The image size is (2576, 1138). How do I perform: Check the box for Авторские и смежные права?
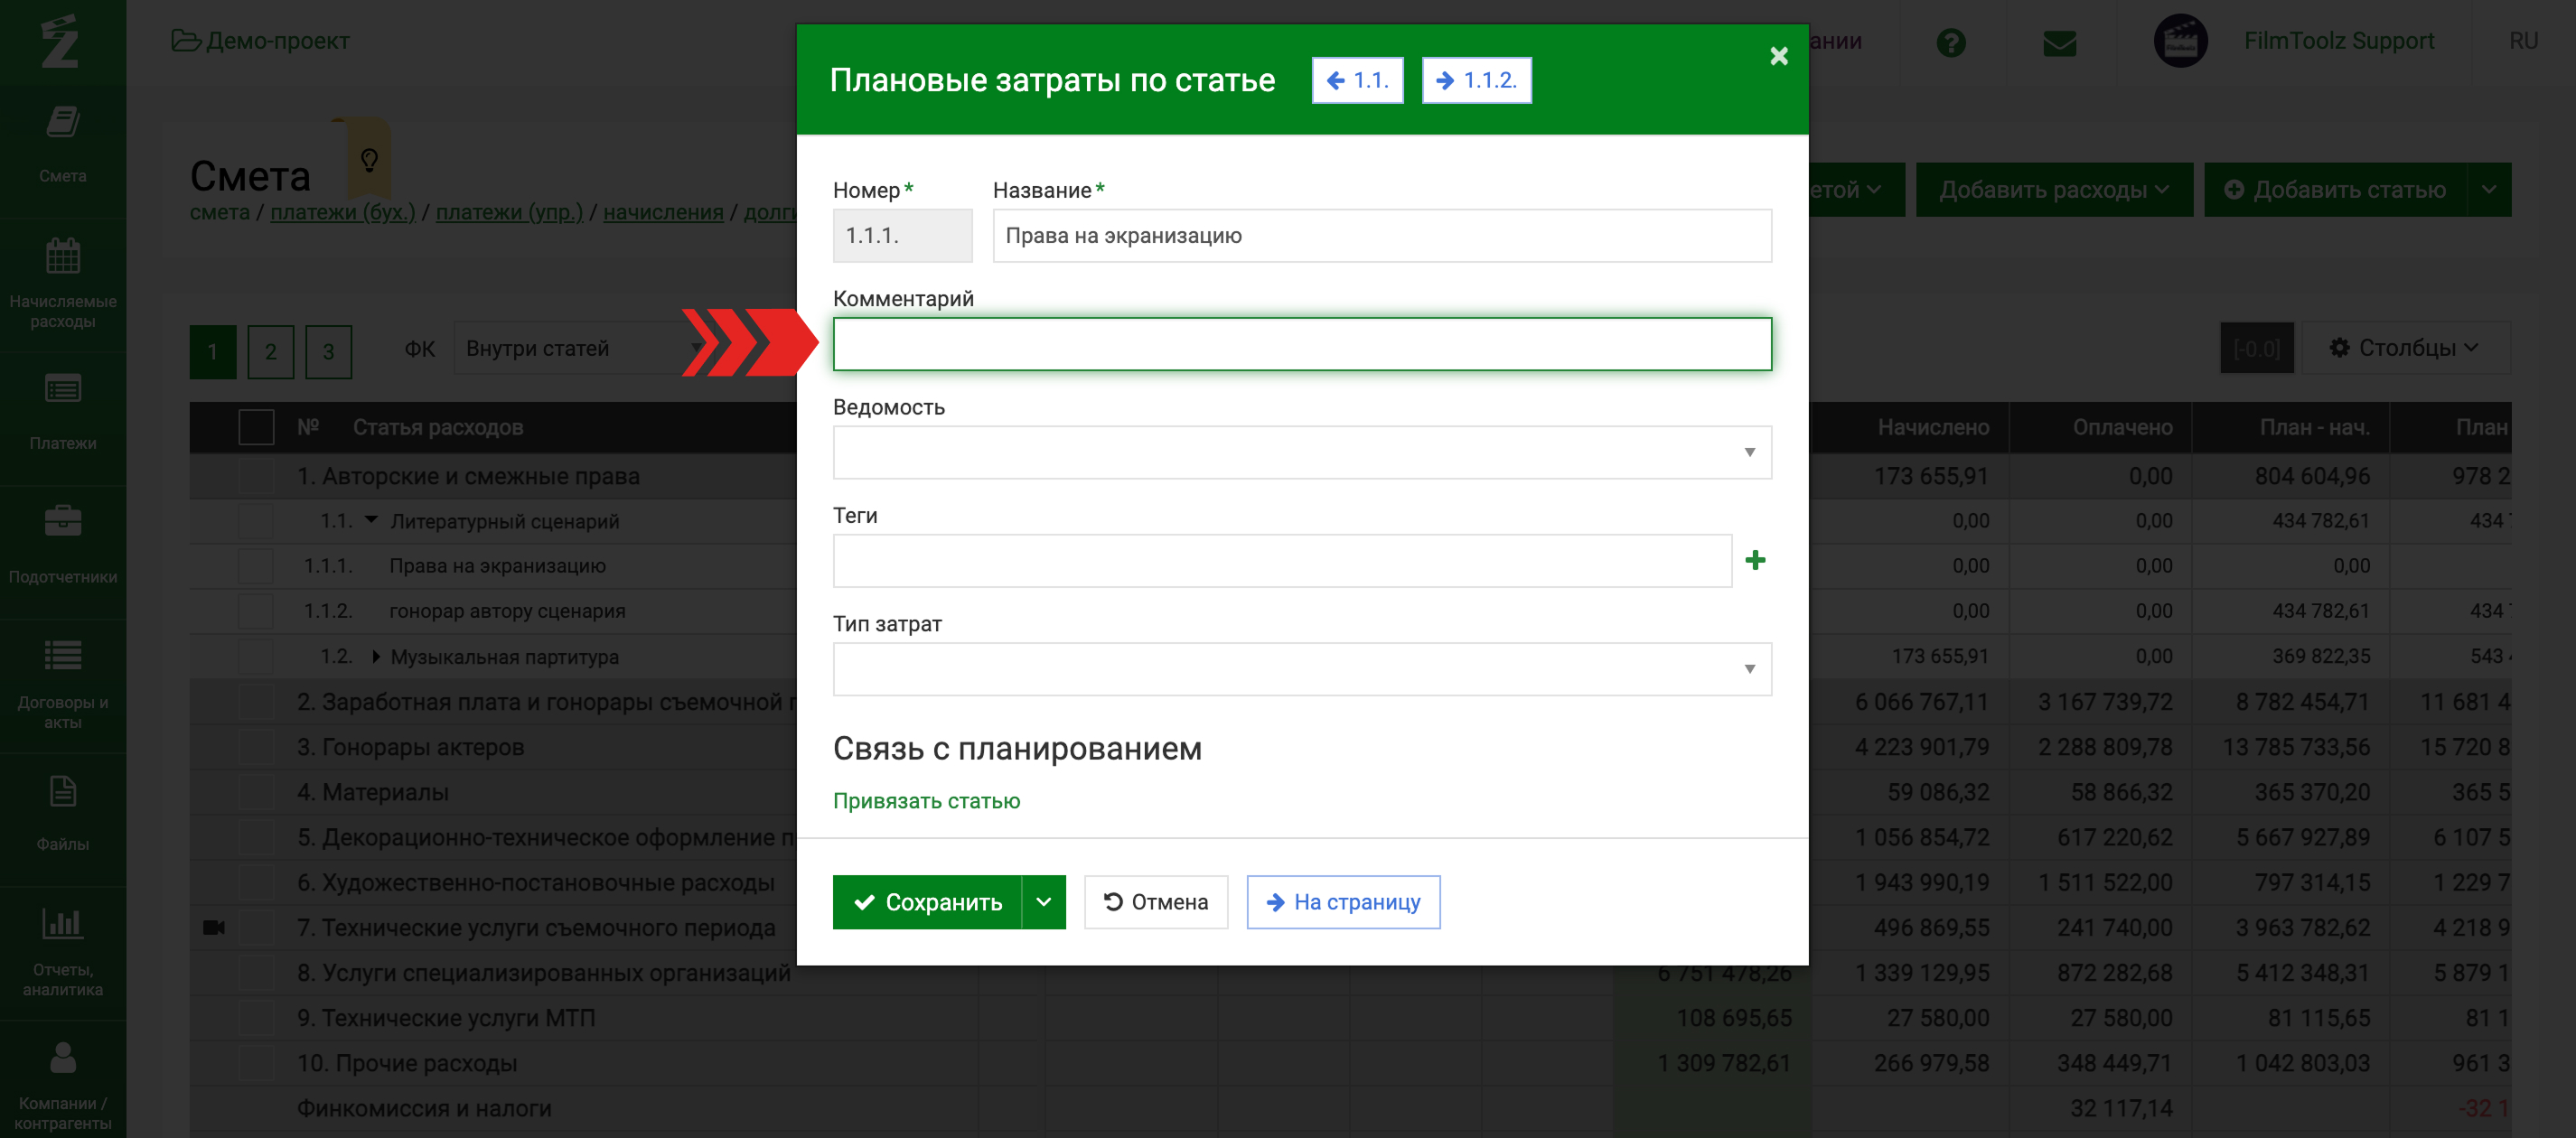256,476
